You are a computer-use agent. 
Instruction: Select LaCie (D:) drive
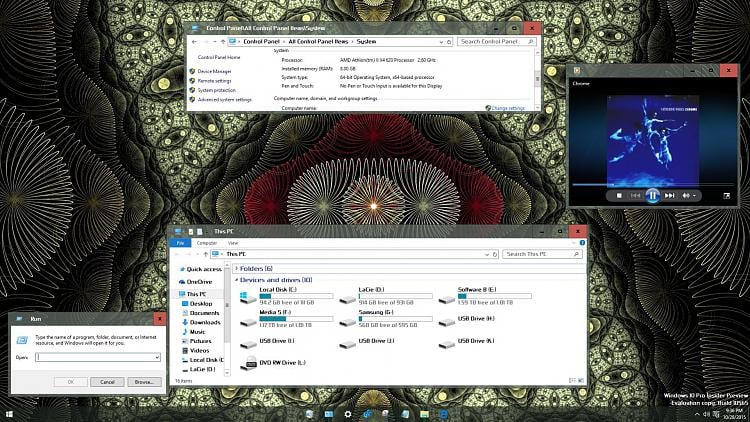pos(386,296)
